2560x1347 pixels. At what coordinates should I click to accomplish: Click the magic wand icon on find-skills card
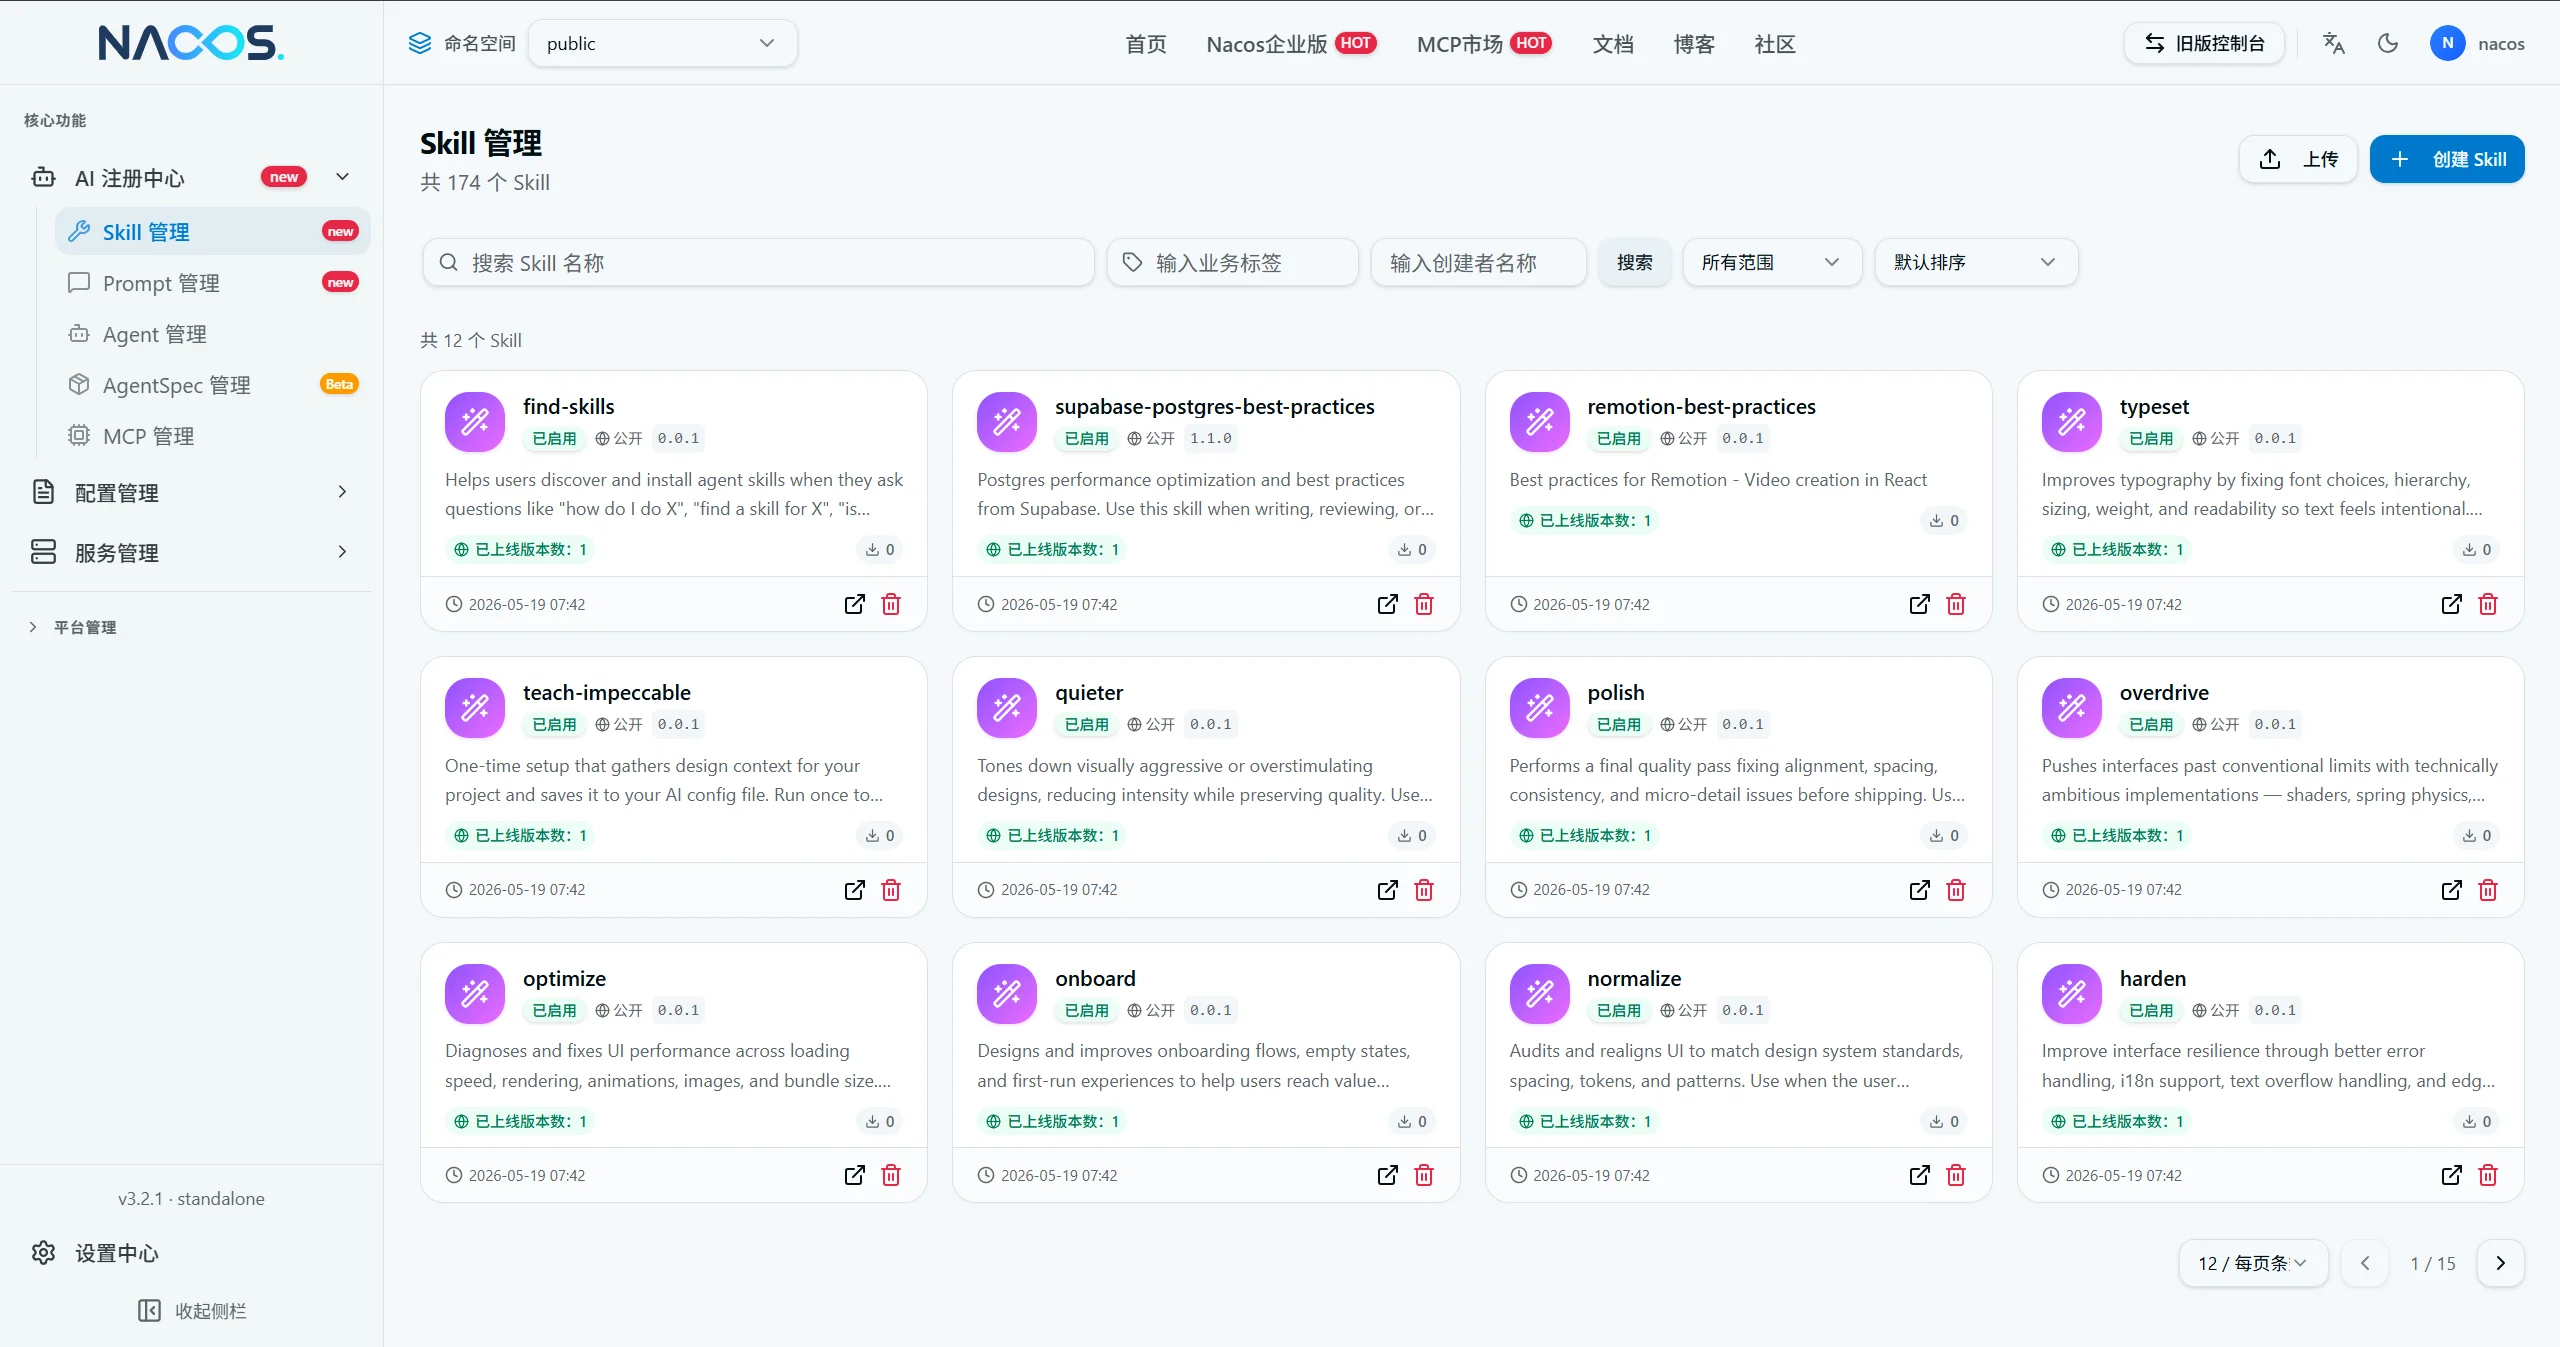point(475,422)
